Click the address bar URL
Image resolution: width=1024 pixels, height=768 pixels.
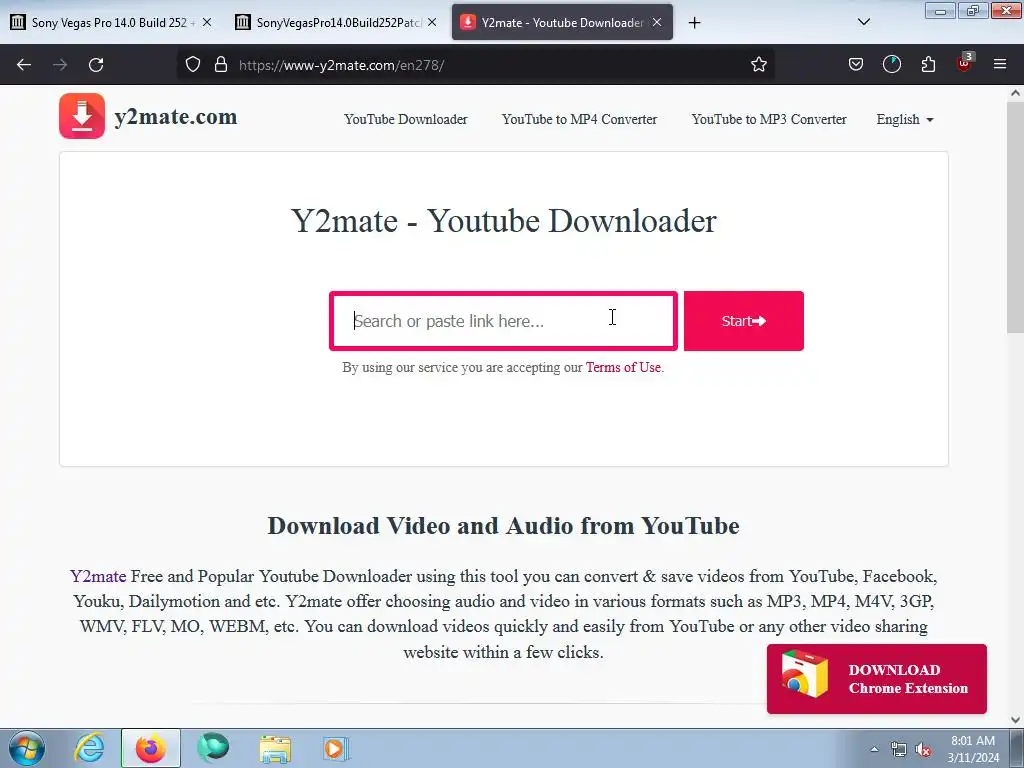[x=342, y=65]
